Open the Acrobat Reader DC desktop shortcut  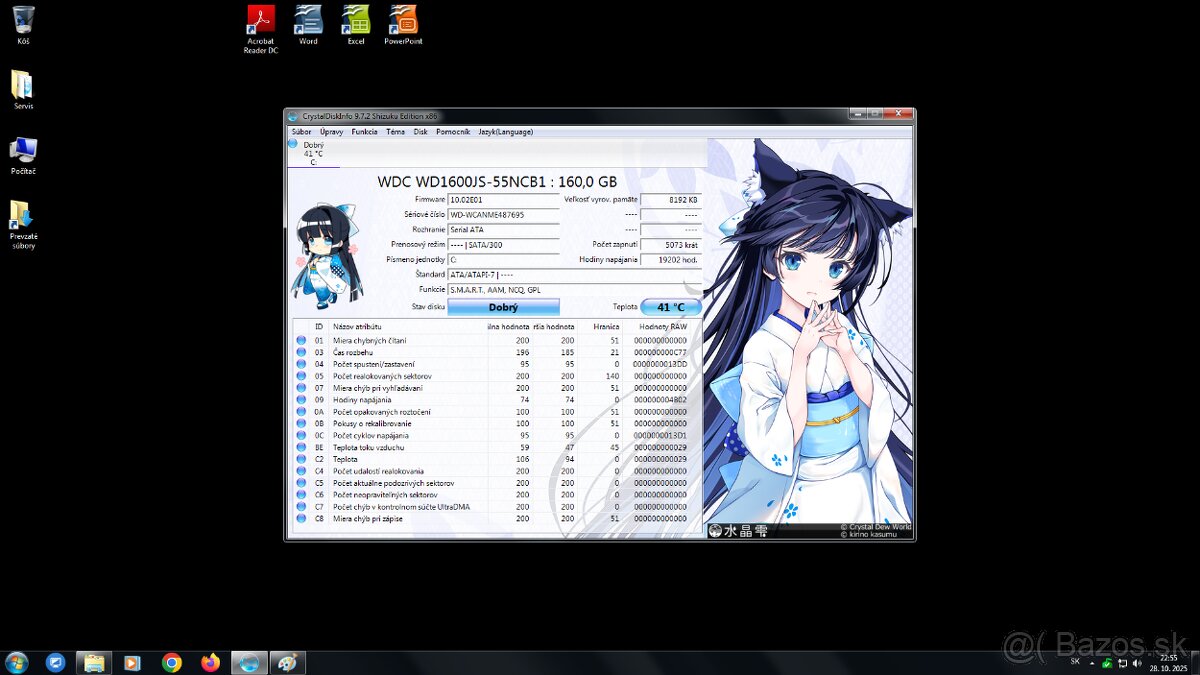pos(260,20)
